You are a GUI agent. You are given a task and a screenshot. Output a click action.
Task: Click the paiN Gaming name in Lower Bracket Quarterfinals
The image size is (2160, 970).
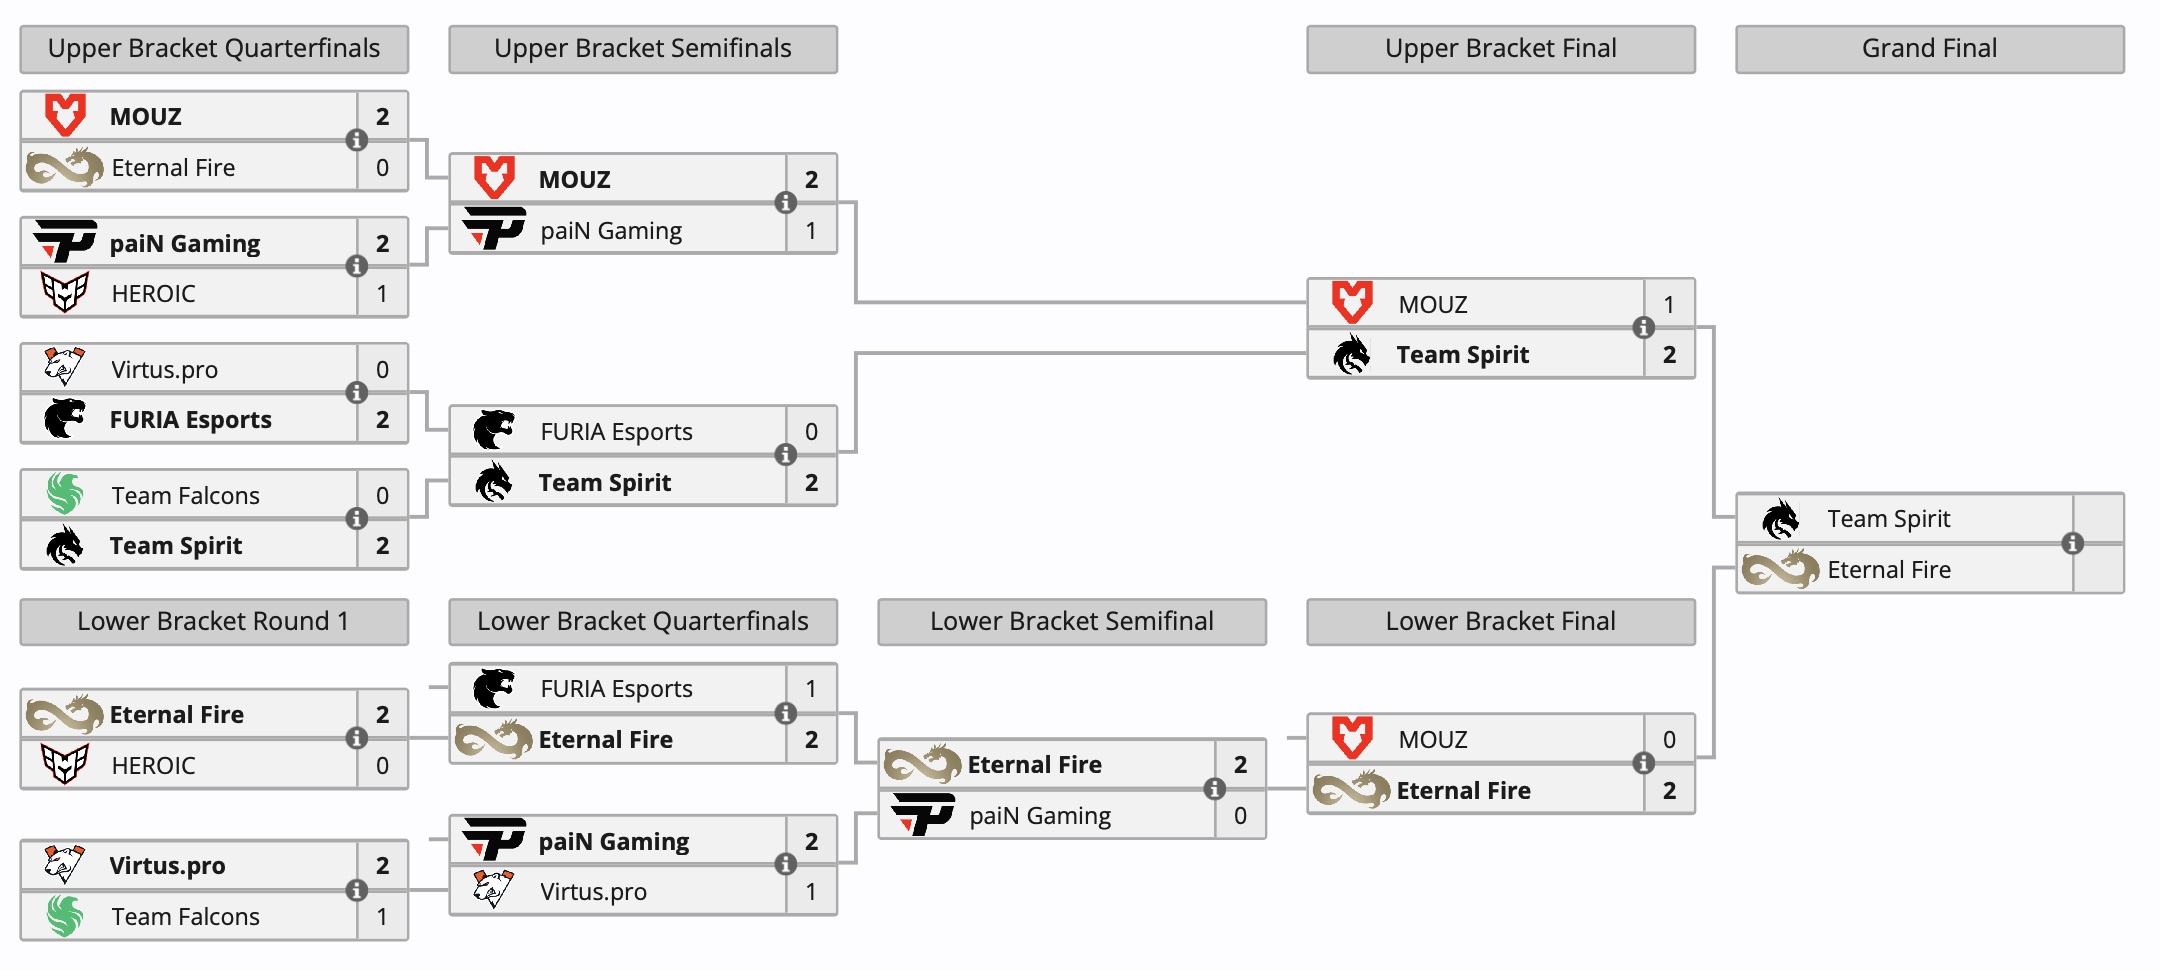(x=614, y=841)
